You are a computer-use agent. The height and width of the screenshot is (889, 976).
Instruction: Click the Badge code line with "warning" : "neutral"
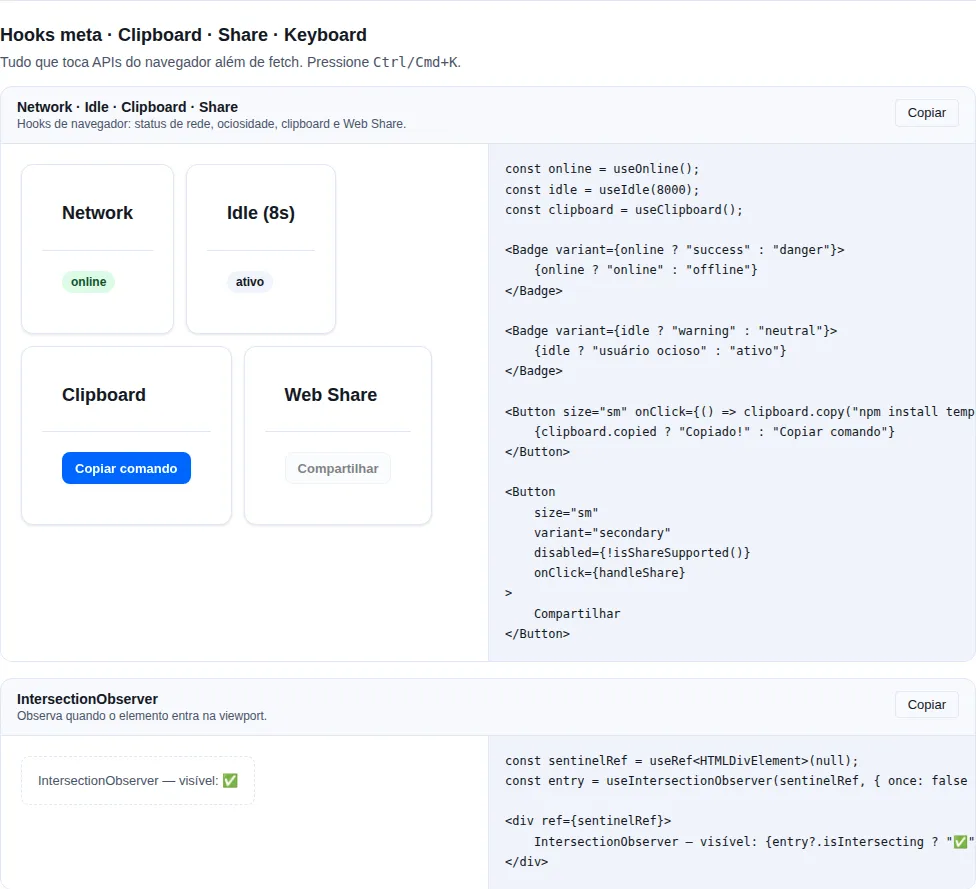(x=671, y=331)
